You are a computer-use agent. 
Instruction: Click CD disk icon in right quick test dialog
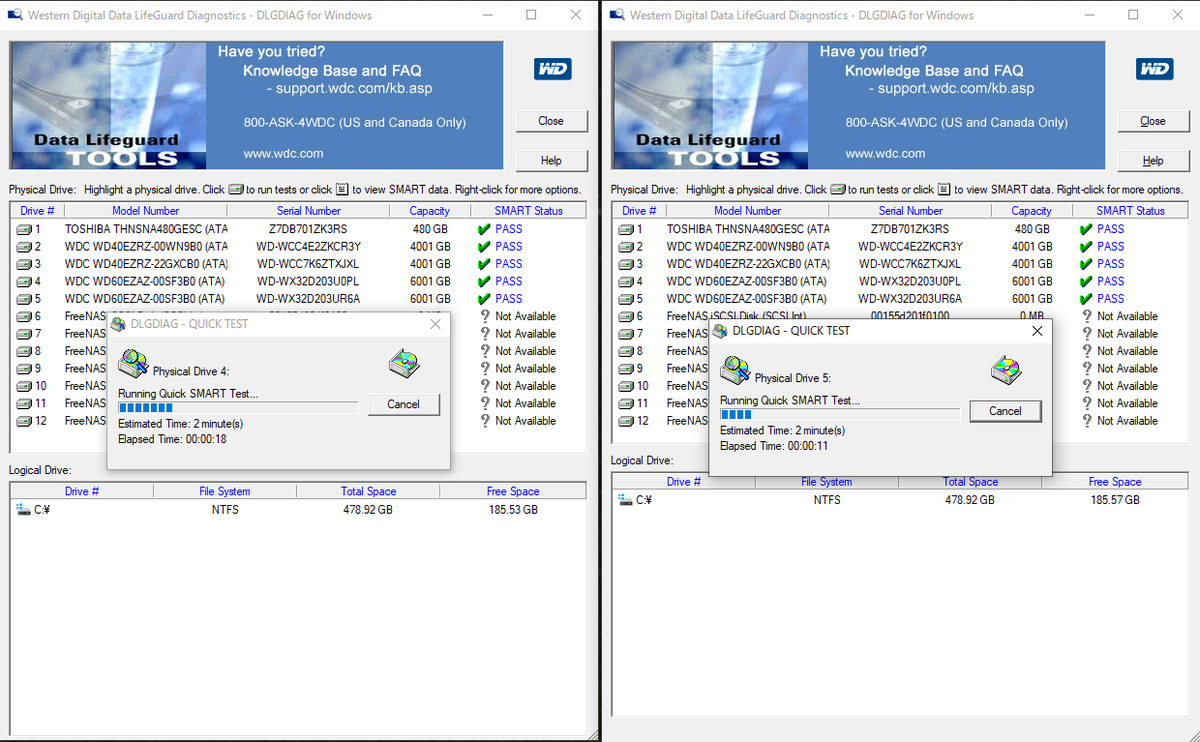[1006, 370]
